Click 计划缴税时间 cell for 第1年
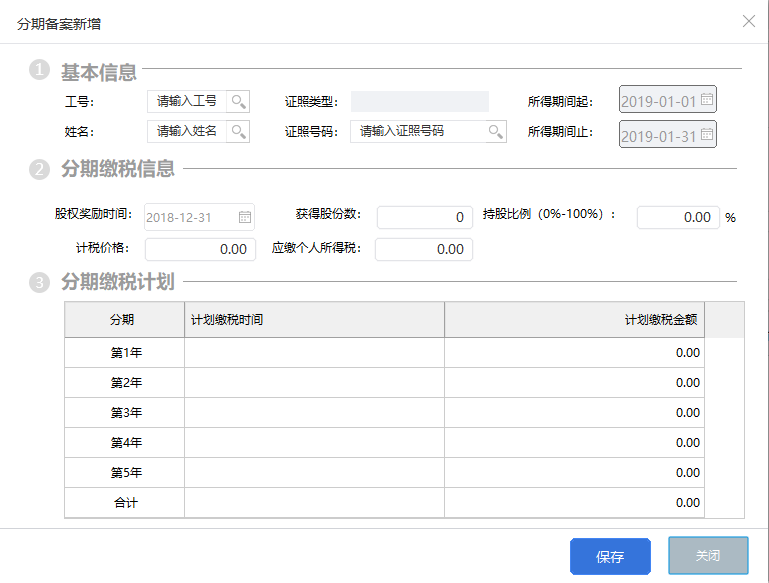This screenshot has width=769, height=583. tap(314, 353)
